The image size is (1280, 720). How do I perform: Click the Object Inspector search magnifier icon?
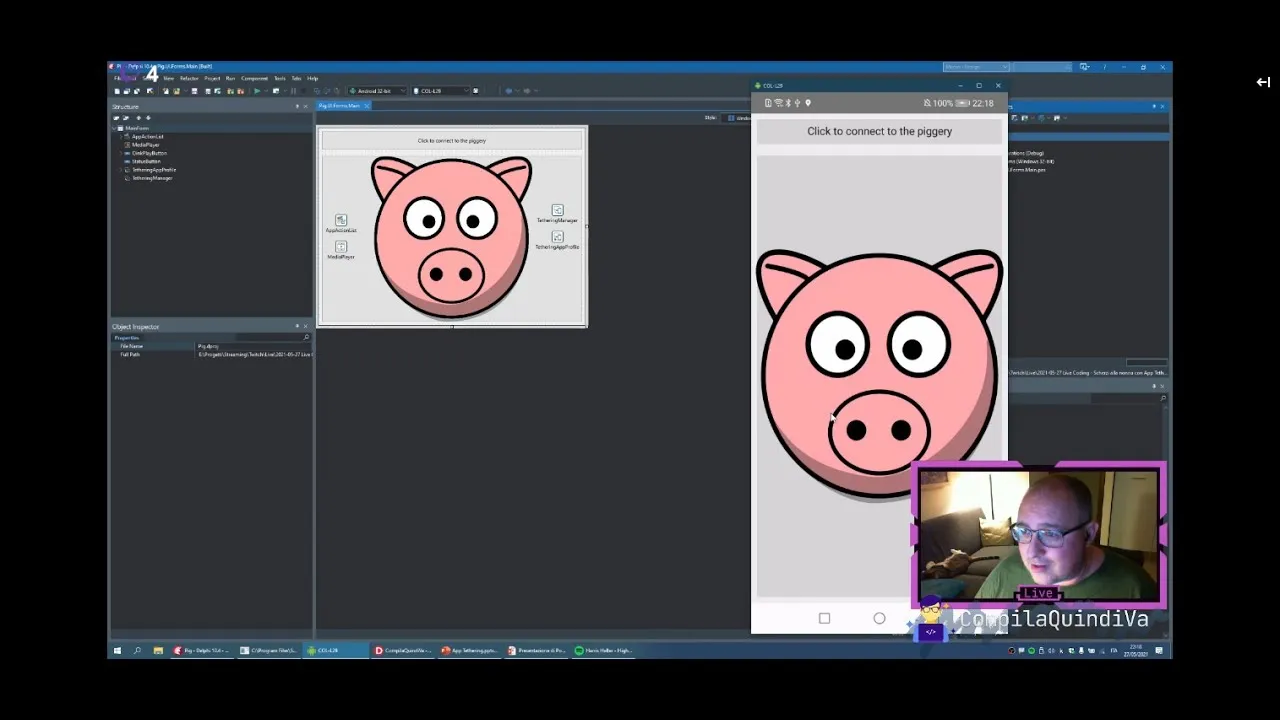pyautogui.click(x=306, y=337)
